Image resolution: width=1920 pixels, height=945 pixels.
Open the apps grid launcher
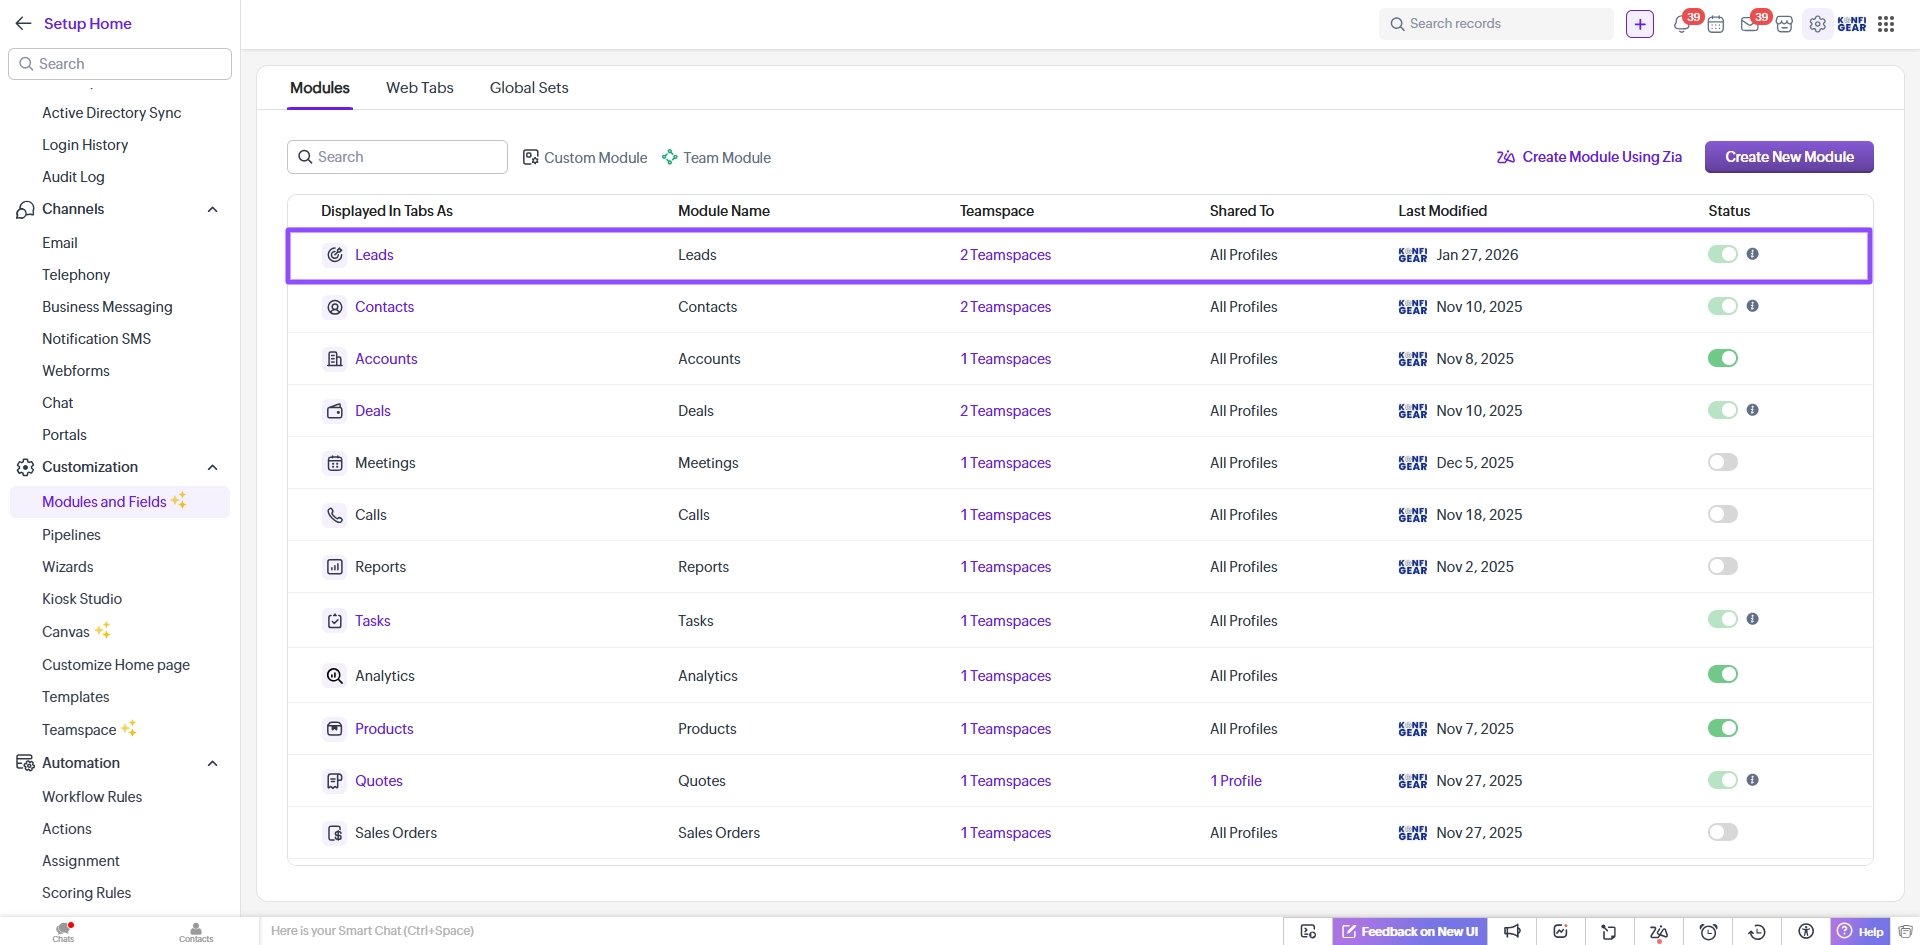coord(1887,23)
